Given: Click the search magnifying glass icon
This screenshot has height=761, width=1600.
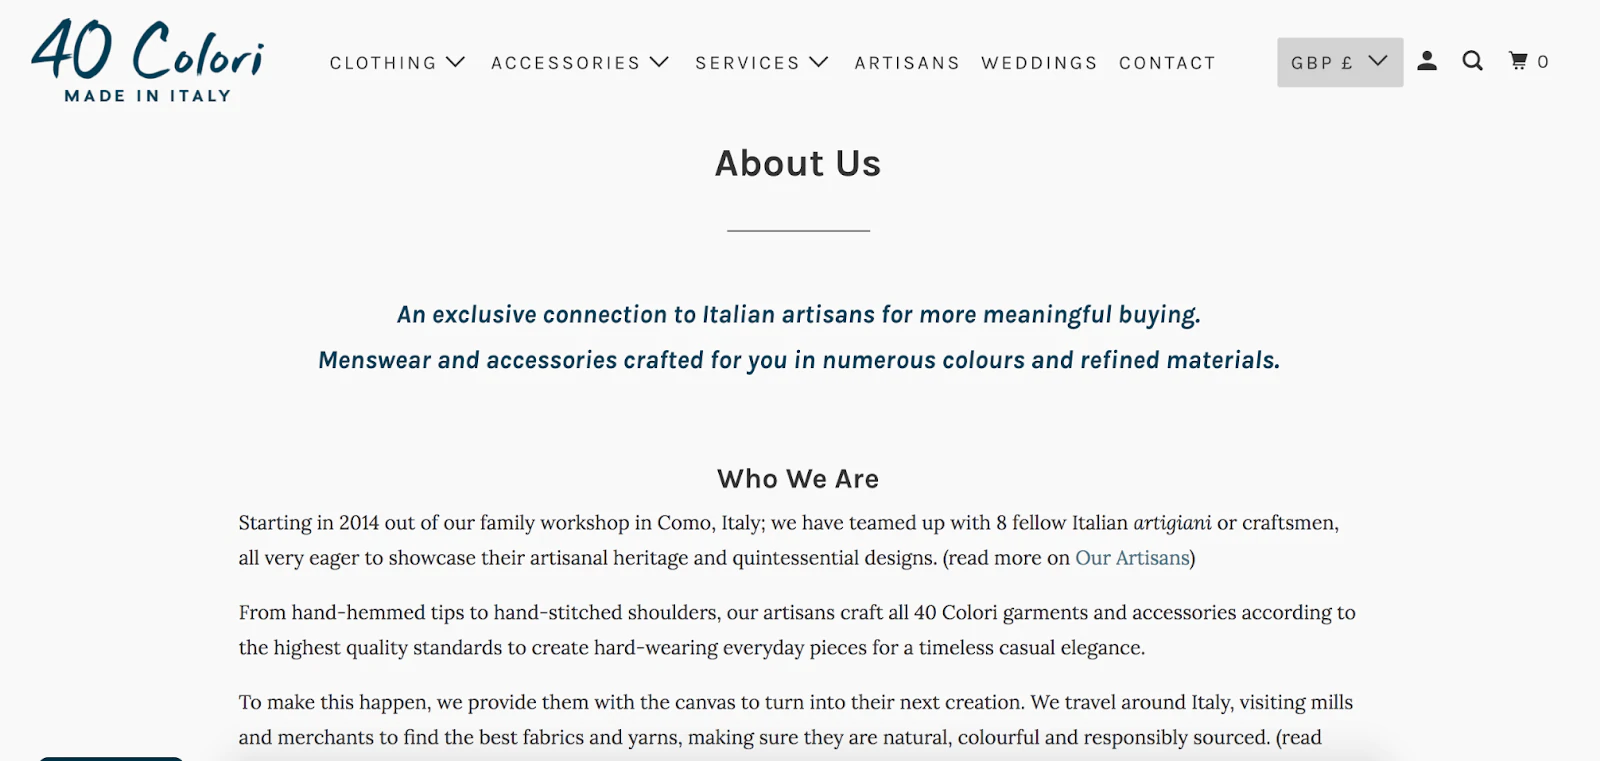Looking at the screenshot, I should 1472,61.
